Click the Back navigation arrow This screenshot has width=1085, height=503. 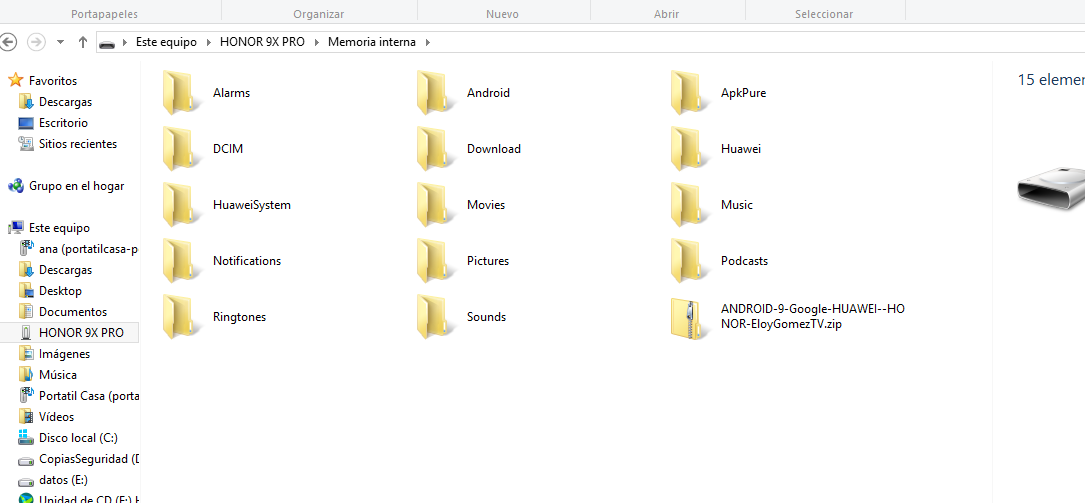tap(10, 42)
